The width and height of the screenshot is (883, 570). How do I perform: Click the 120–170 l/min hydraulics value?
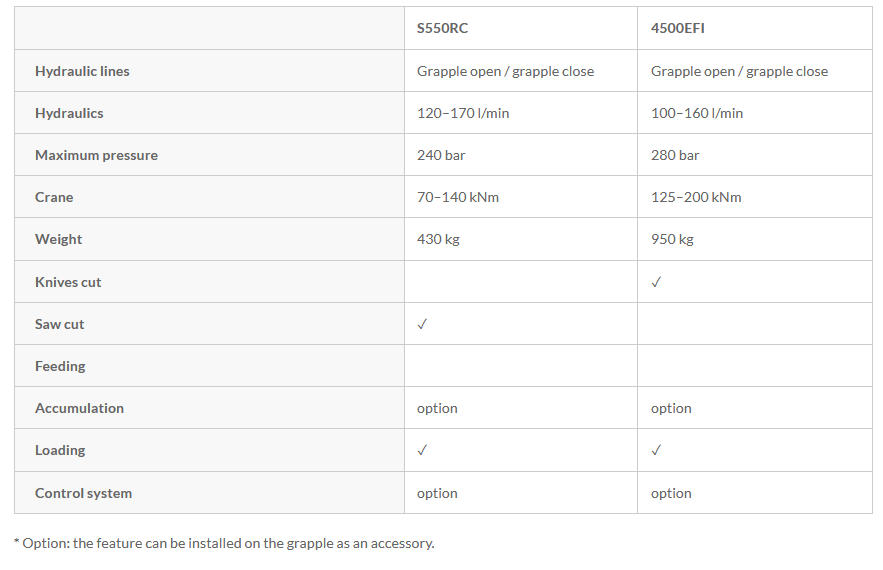(x=463, y=113)
